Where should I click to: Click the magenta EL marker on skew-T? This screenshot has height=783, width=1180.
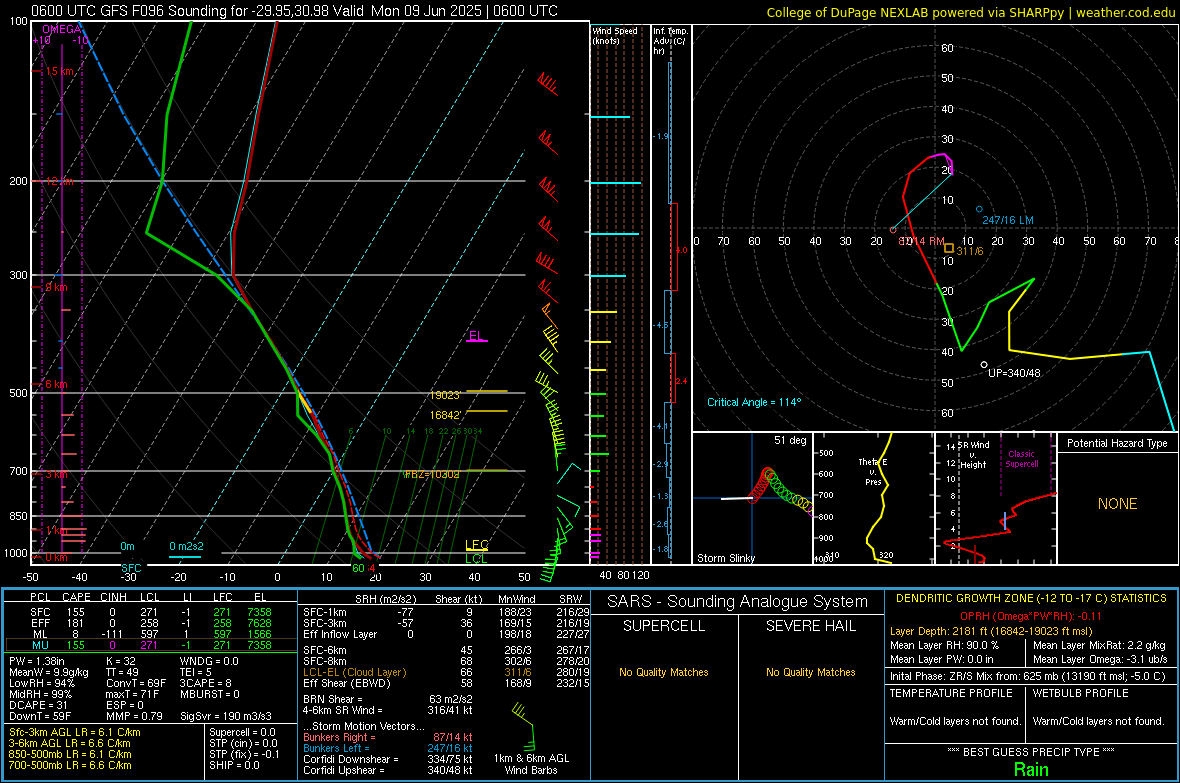tap(476, 337)
